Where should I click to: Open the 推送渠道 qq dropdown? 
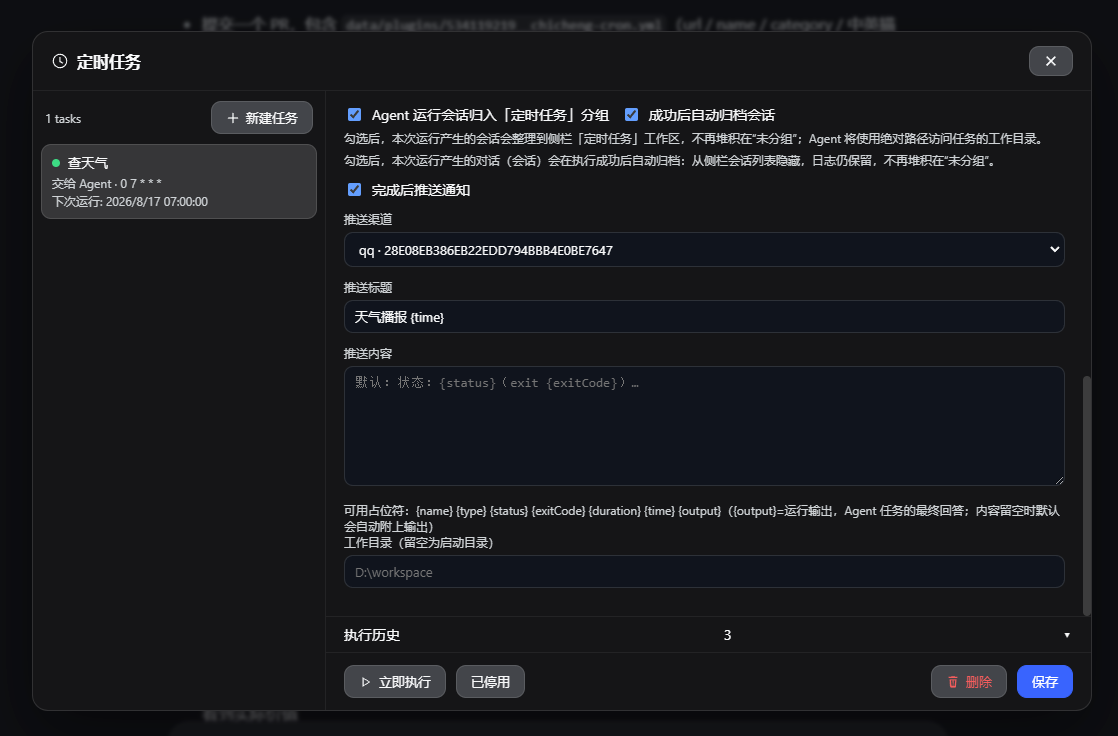[x=704, y=250]
